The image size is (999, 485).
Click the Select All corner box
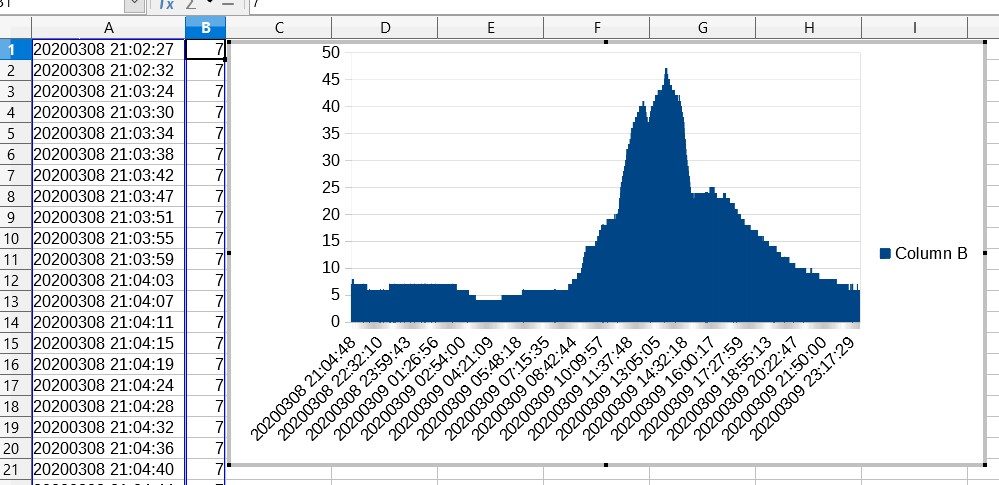pos(14,28)
